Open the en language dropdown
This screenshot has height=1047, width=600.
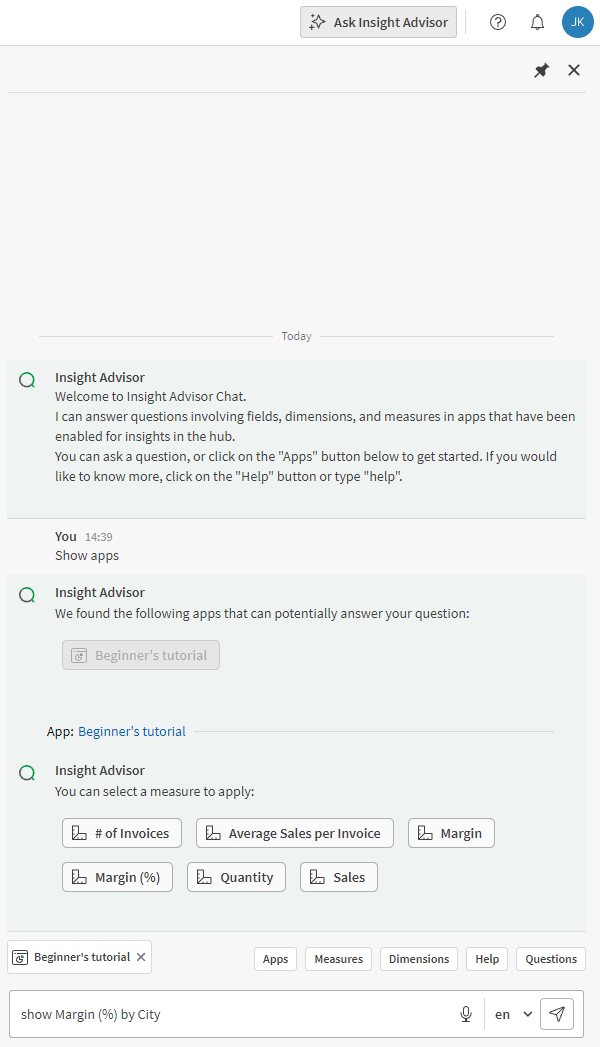(x=513, y=1014)
